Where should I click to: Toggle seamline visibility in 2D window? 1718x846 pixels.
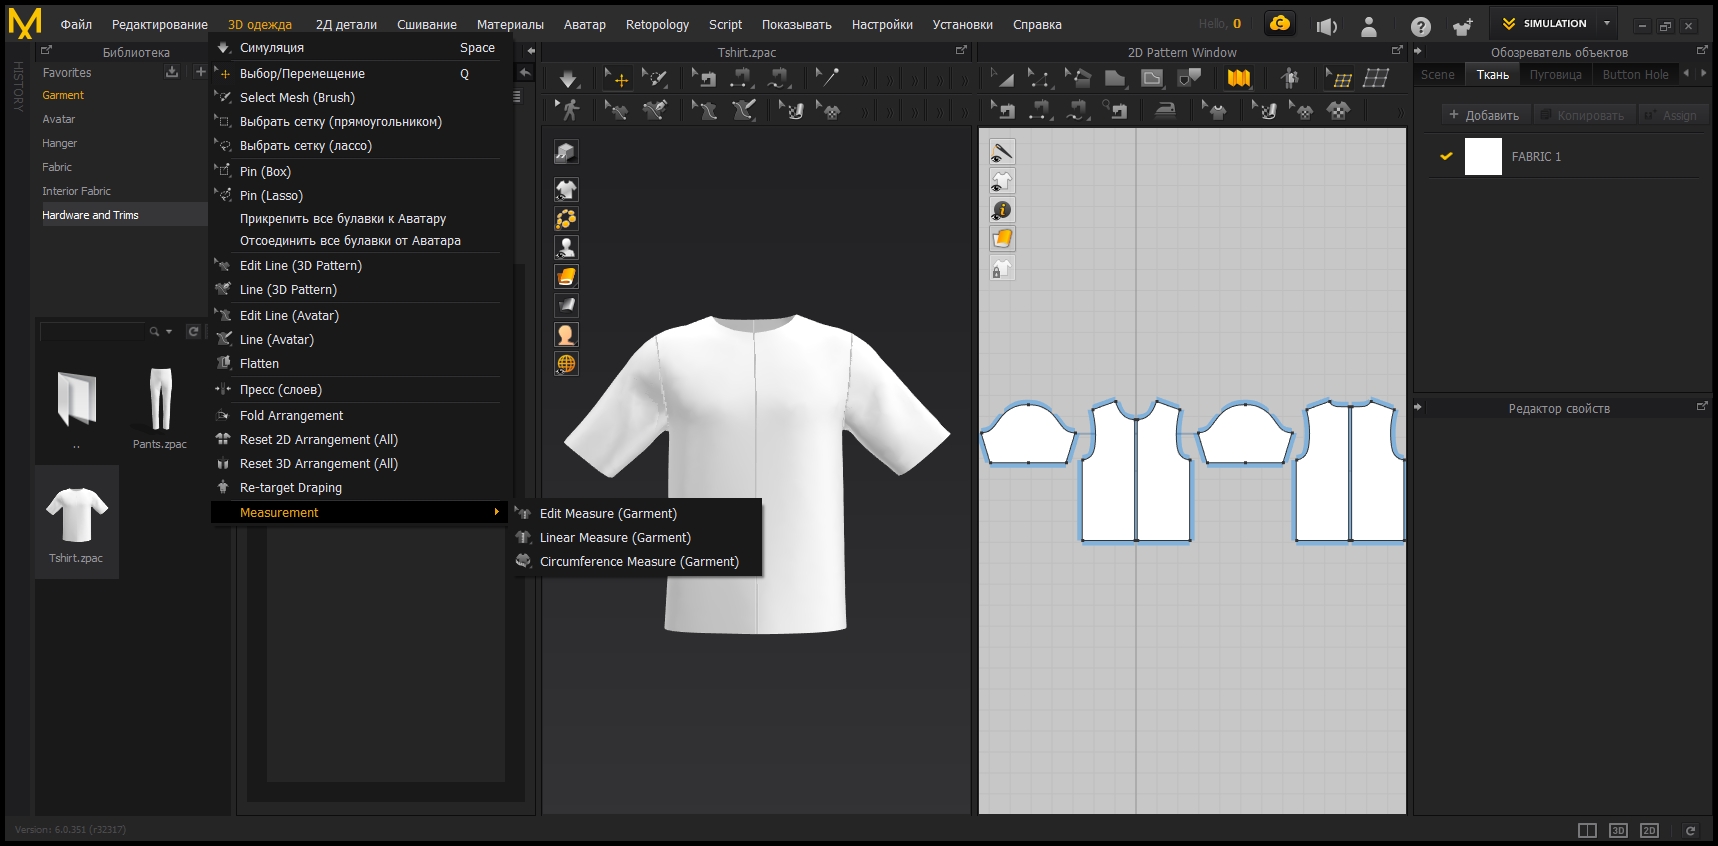click(1001, 152)
